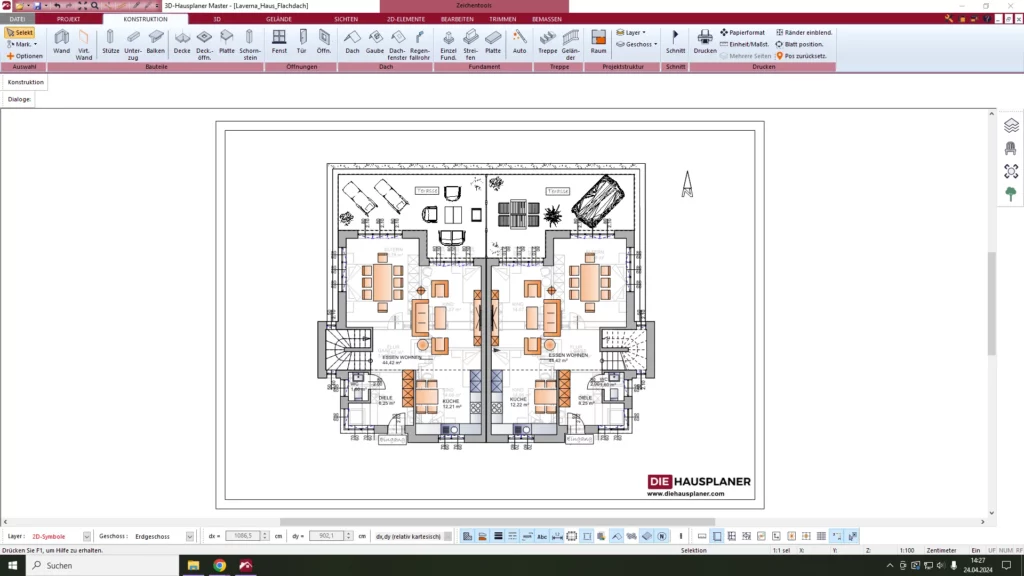Pick the Schornstein chimney tool
Screen dimensions: 1024x576
click(250, 45)
